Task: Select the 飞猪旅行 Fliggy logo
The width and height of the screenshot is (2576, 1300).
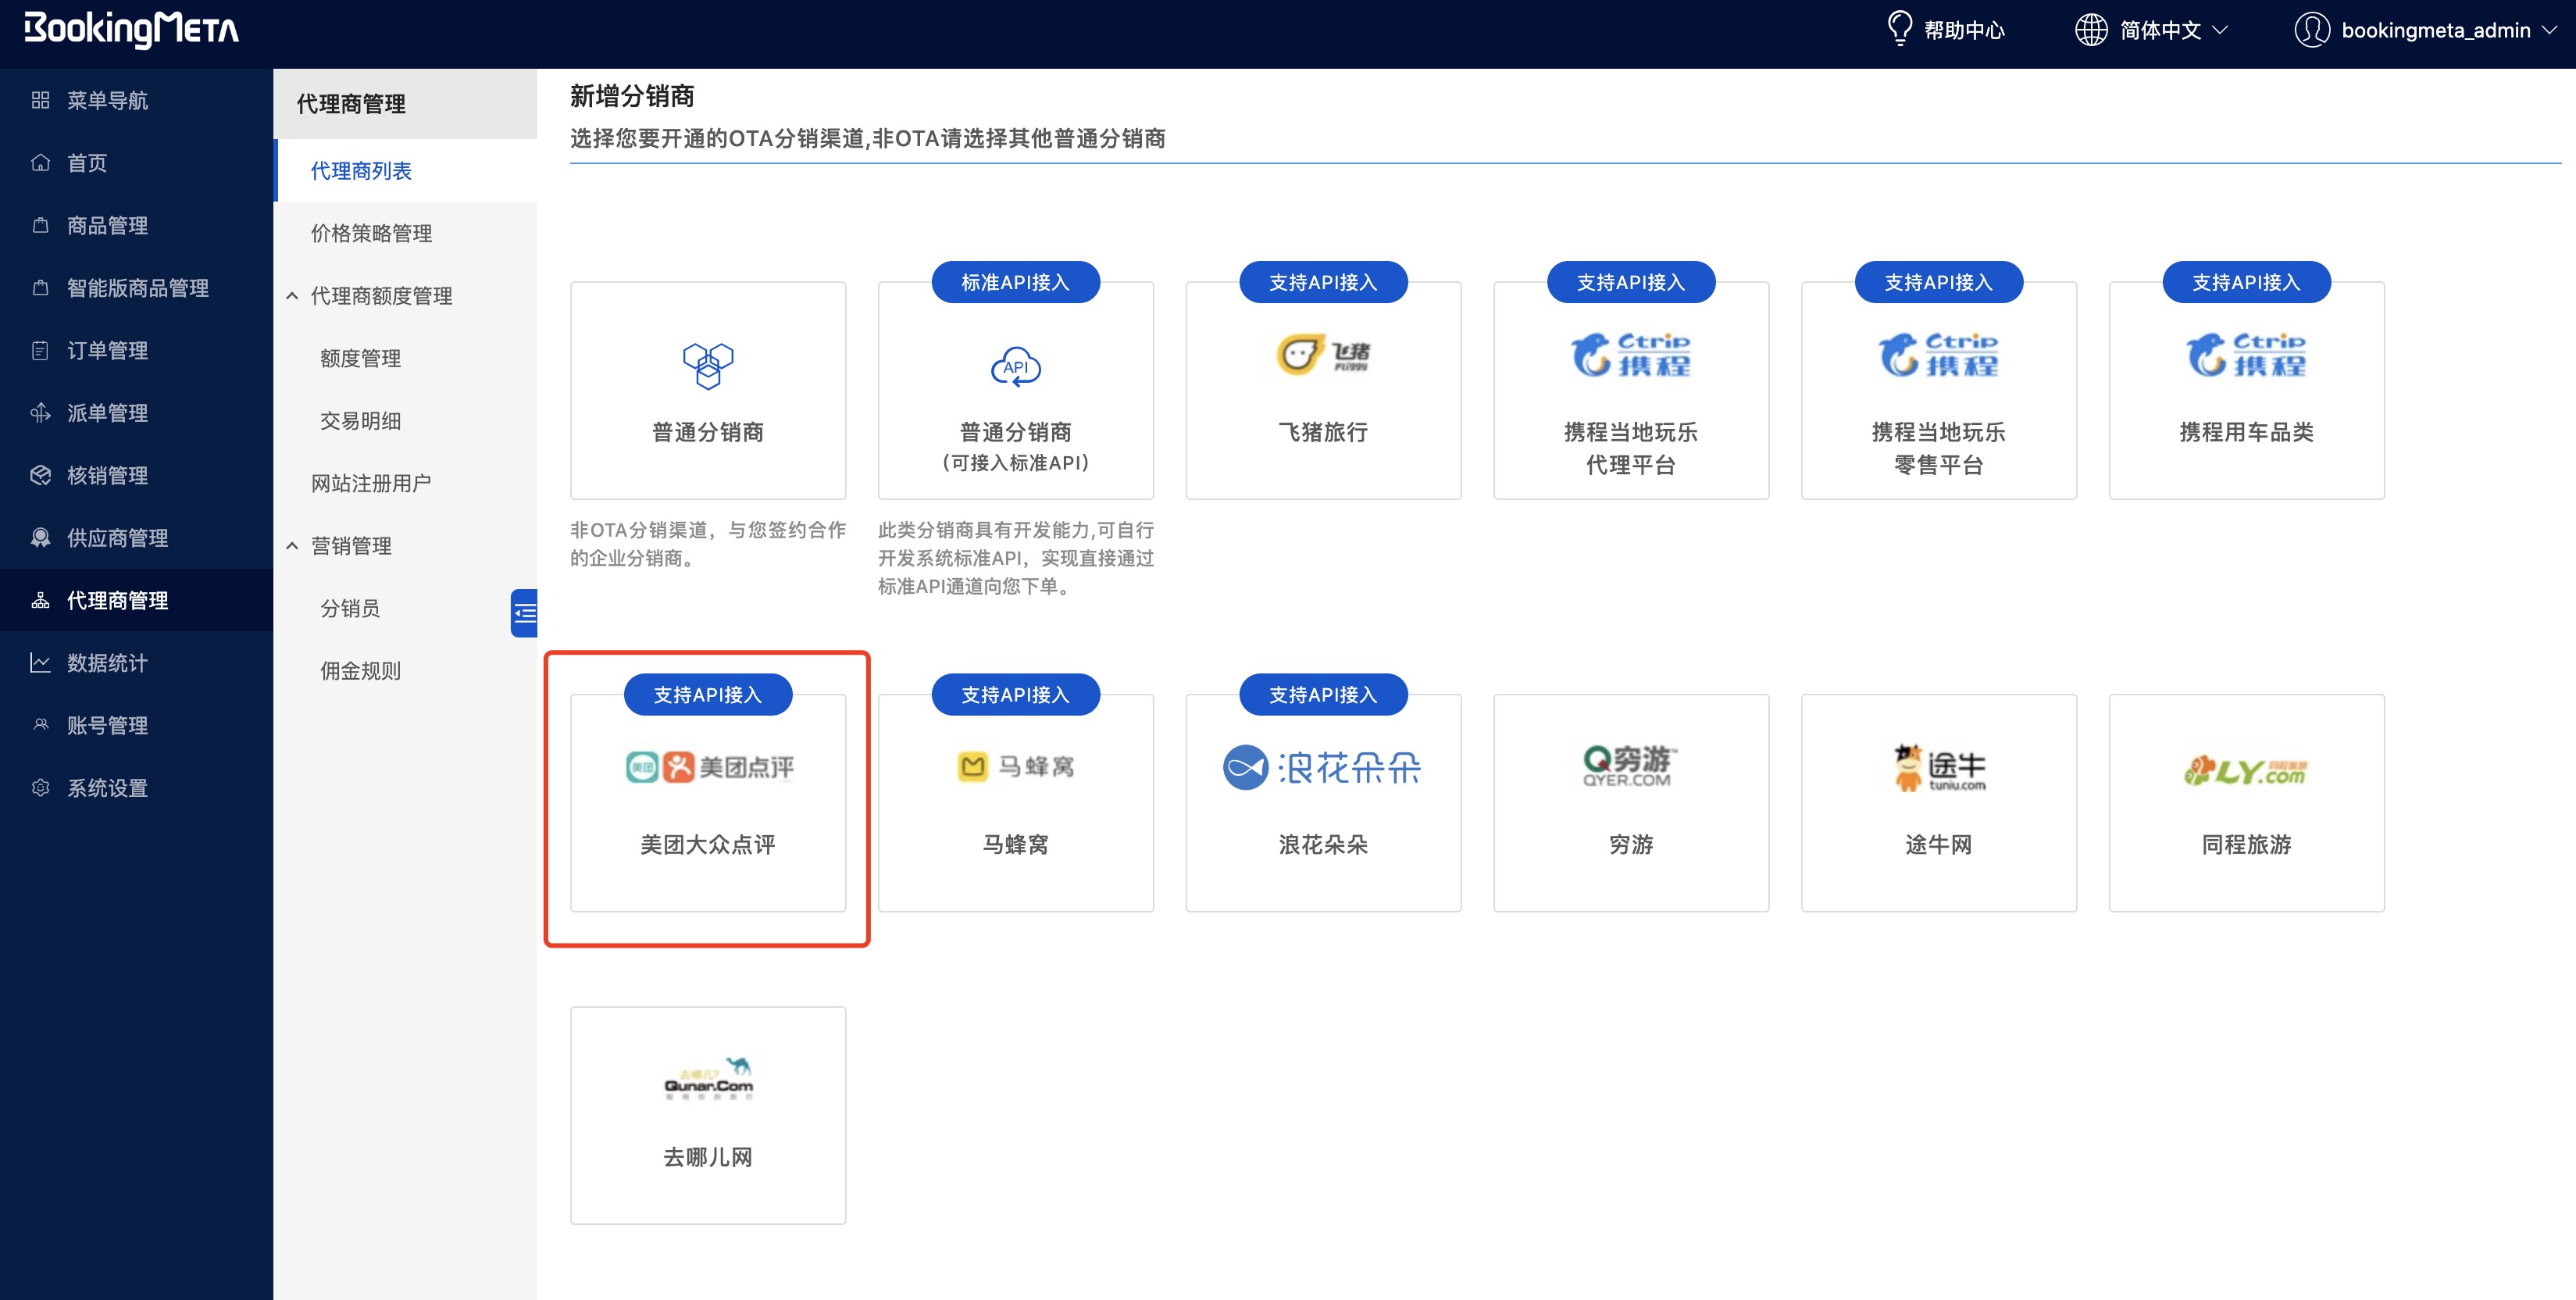Action: 1322,355
